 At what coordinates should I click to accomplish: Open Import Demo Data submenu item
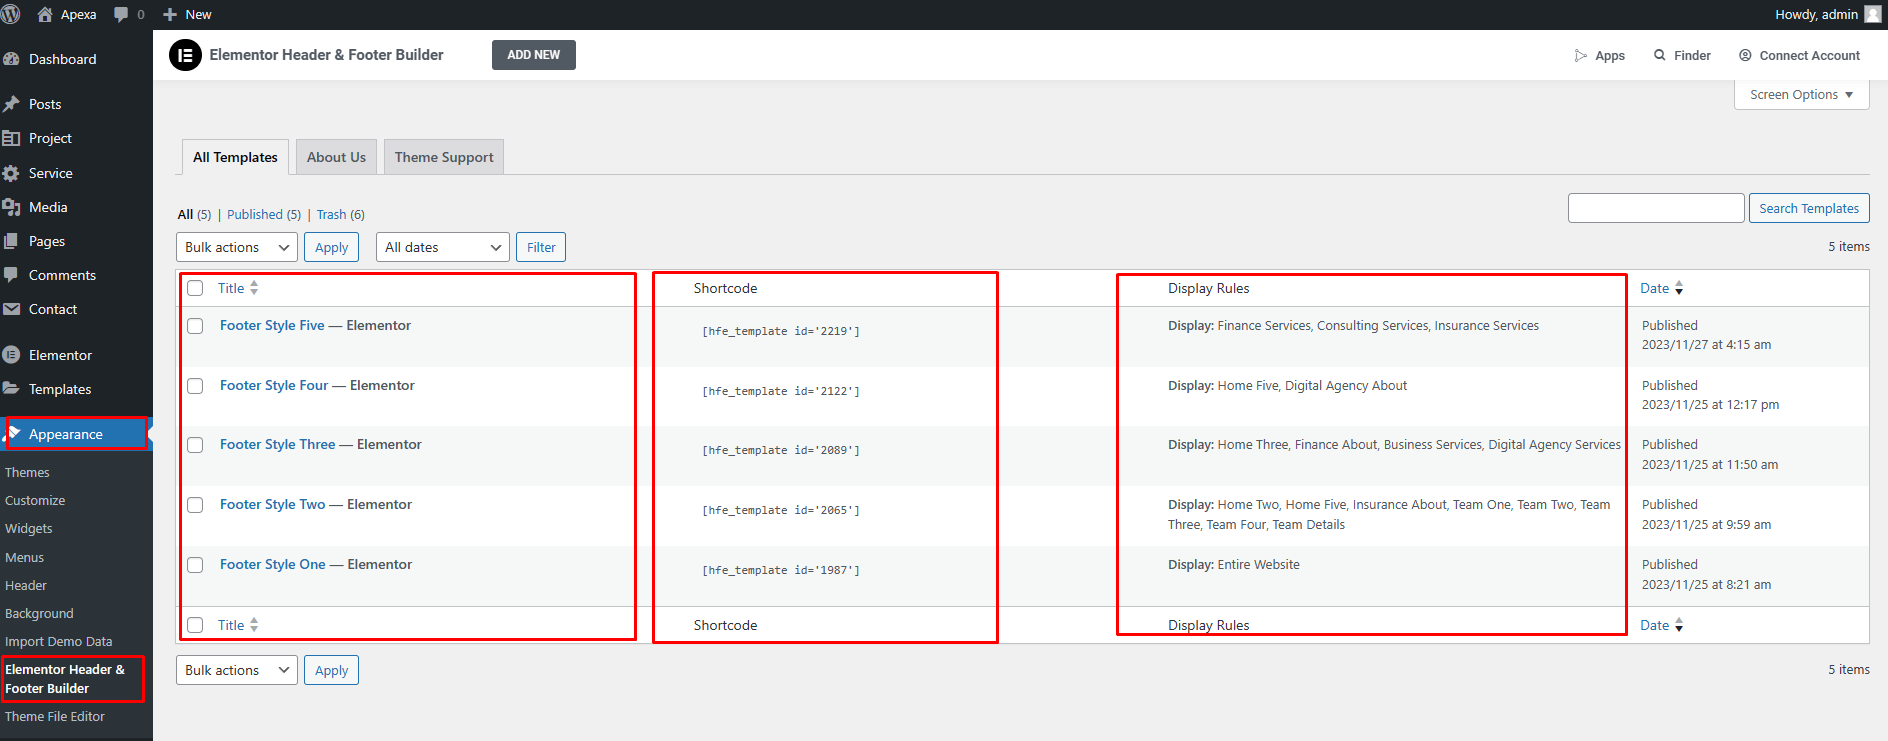click(x=59, y=641)
